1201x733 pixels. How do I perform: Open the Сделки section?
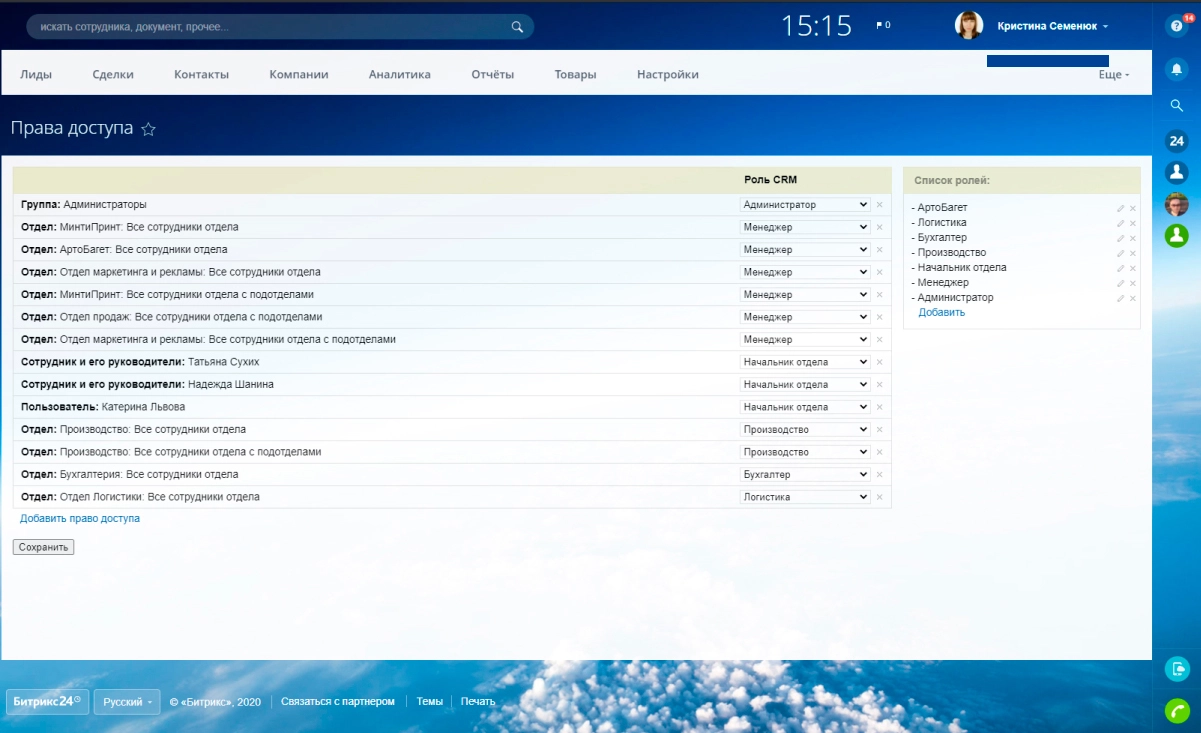pos(113,74)
